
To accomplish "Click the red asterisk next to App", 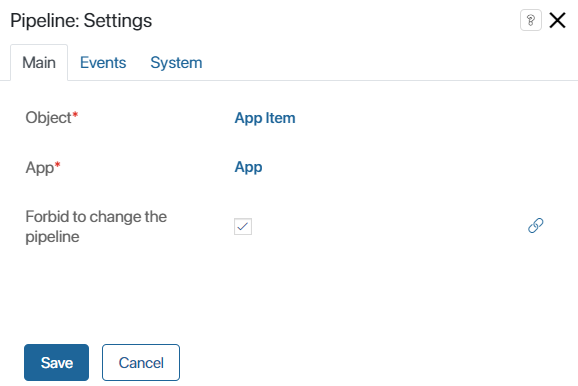I will coord(57,164).
